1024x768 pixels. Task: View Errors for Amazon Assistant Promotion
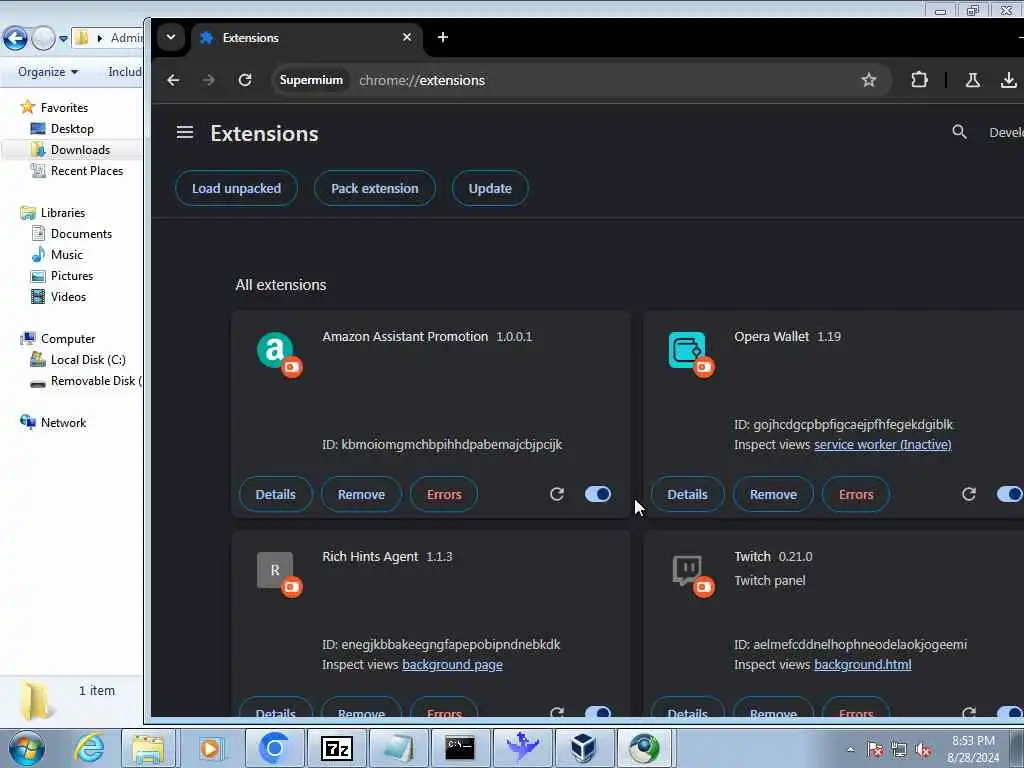[x=444, y=494]
